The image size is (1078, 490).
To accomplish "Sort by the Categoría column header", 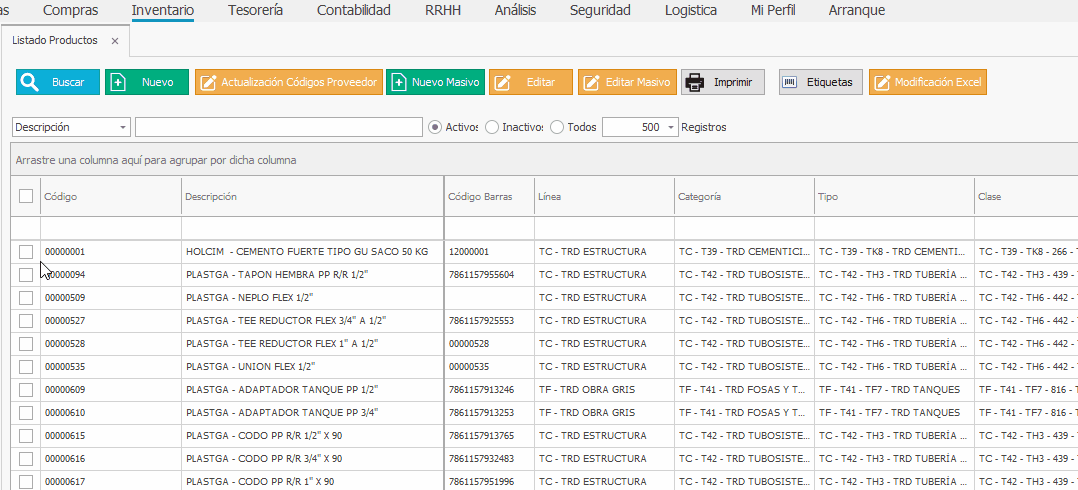I will (x=745, y=197).
